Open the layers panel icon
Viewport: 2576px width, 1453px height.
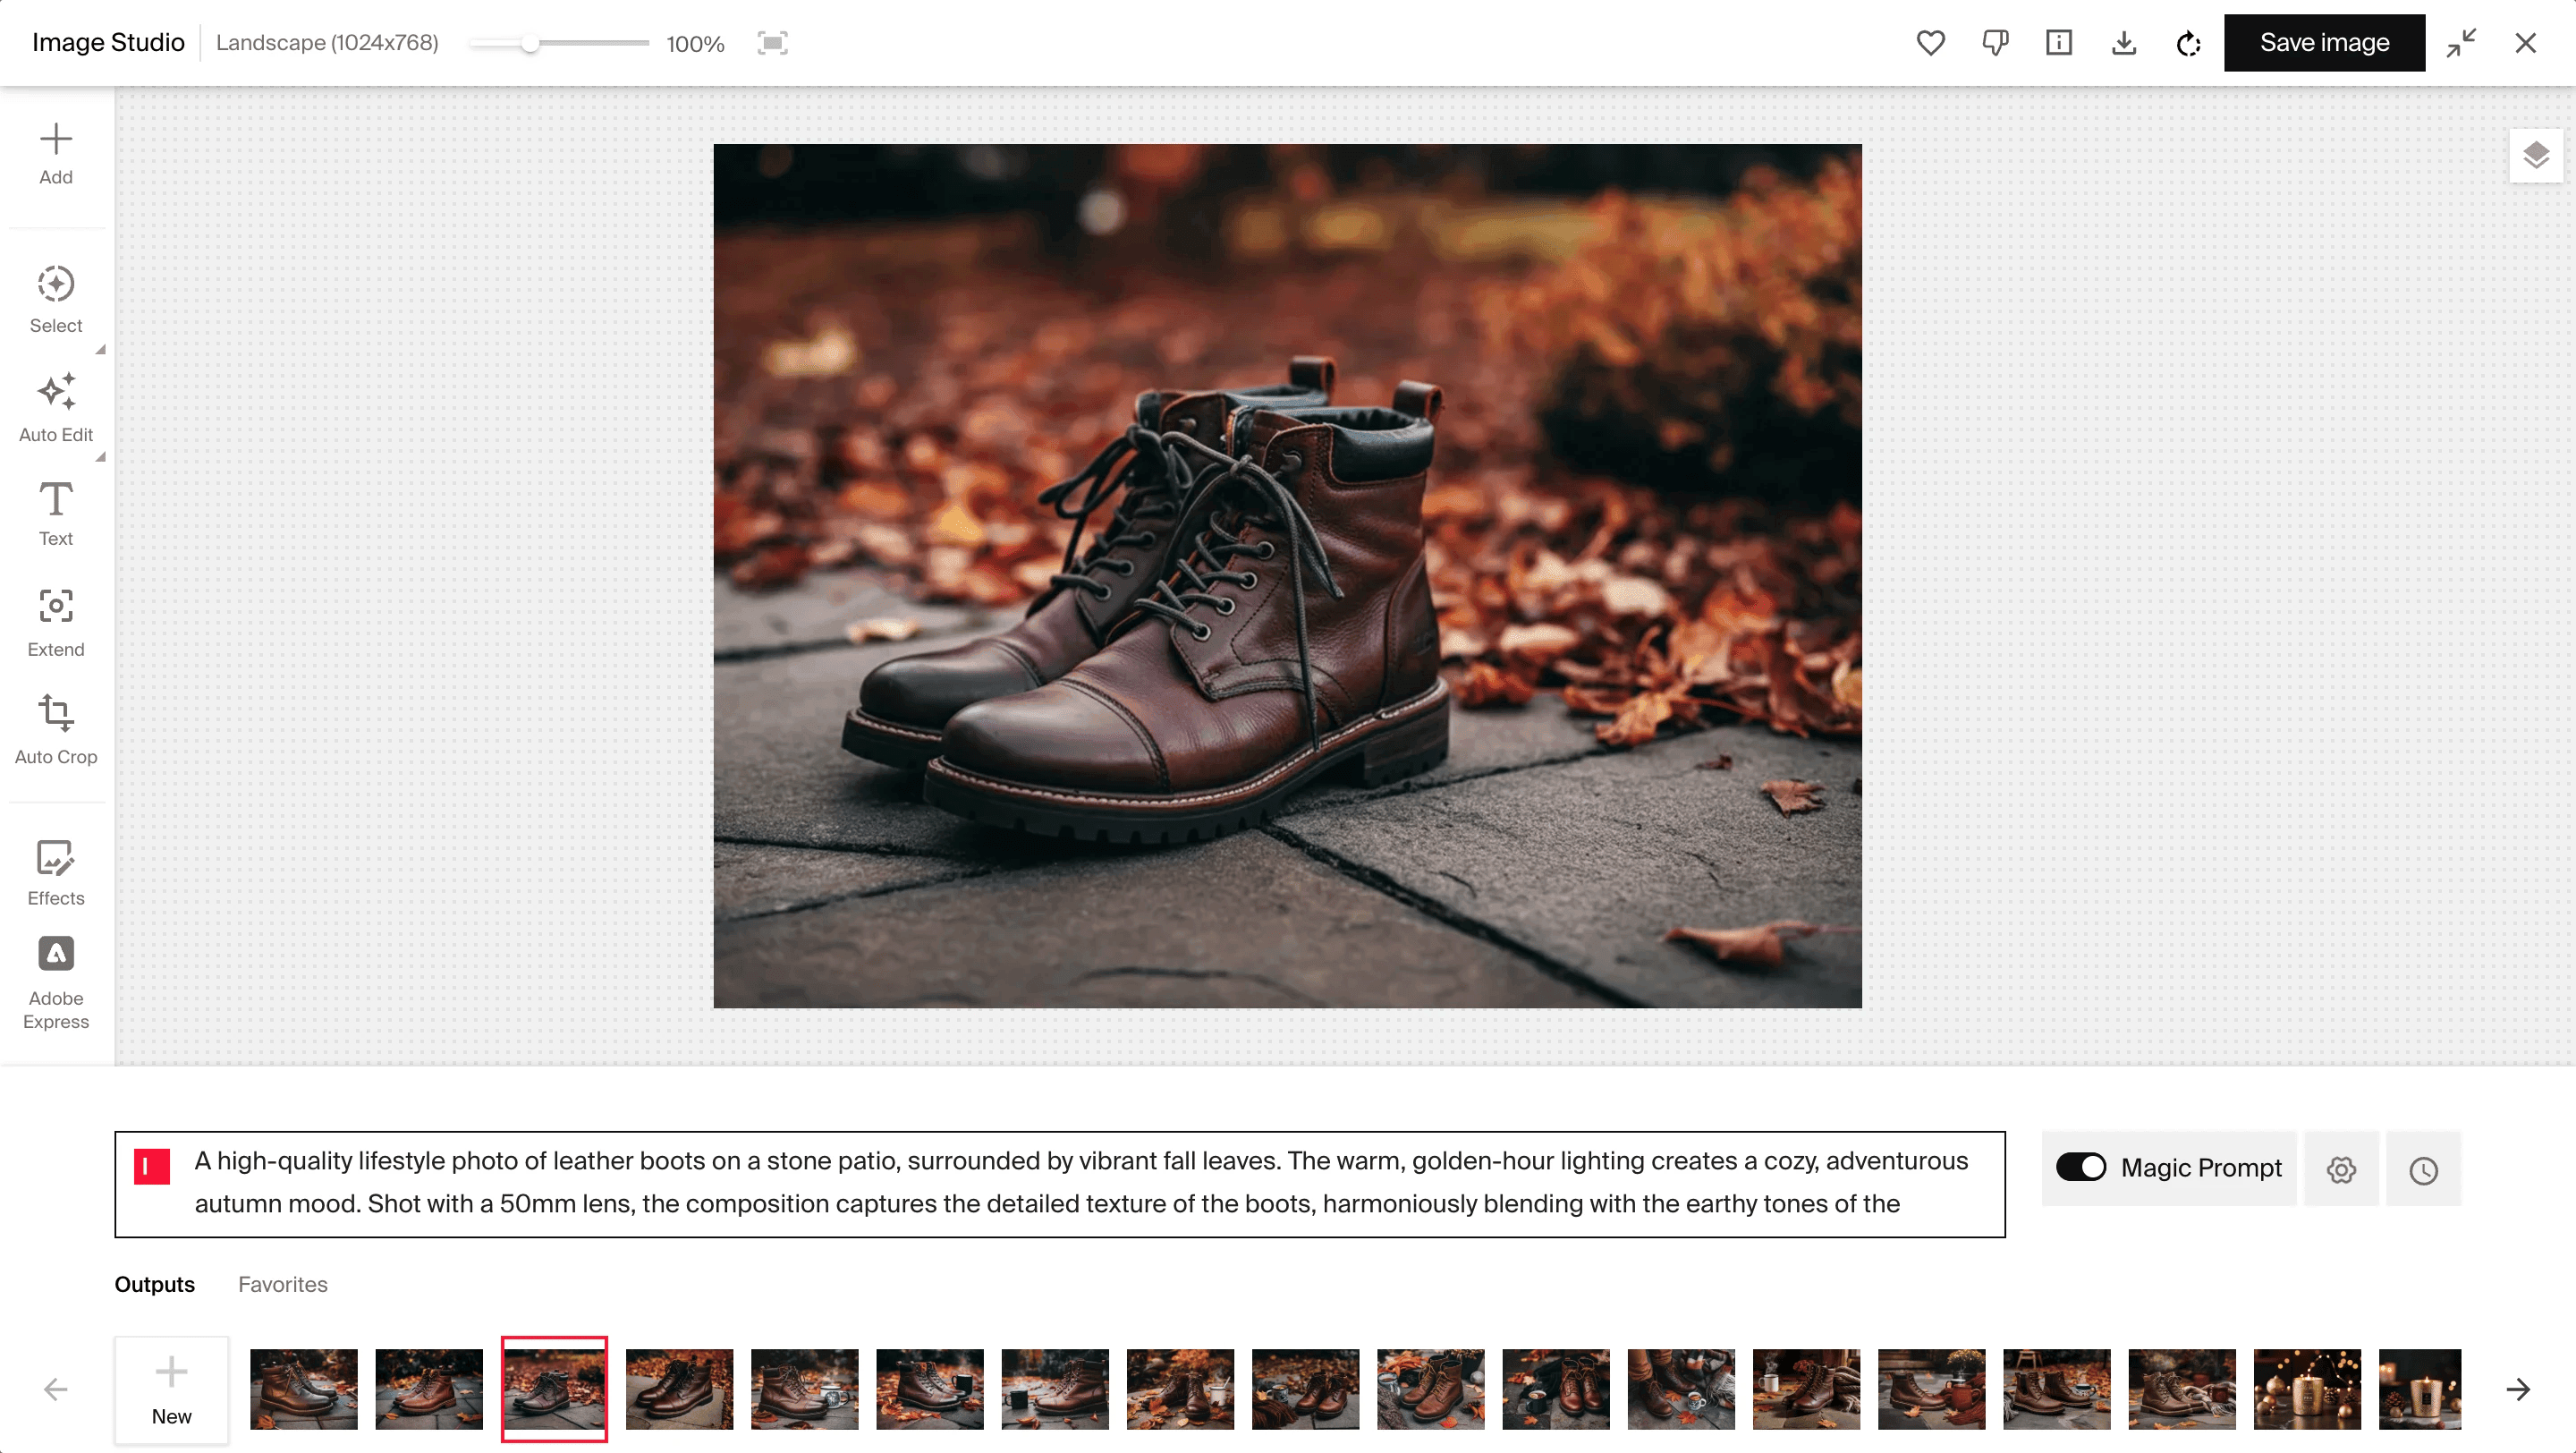pyautogui.click(x=2536, y=156)
